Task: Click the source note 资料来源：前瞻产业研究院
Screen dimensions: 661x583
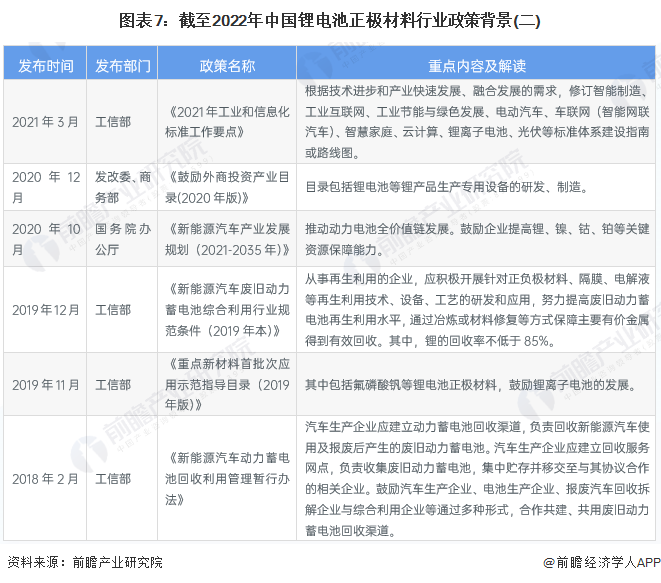Action: coord(85,562)
